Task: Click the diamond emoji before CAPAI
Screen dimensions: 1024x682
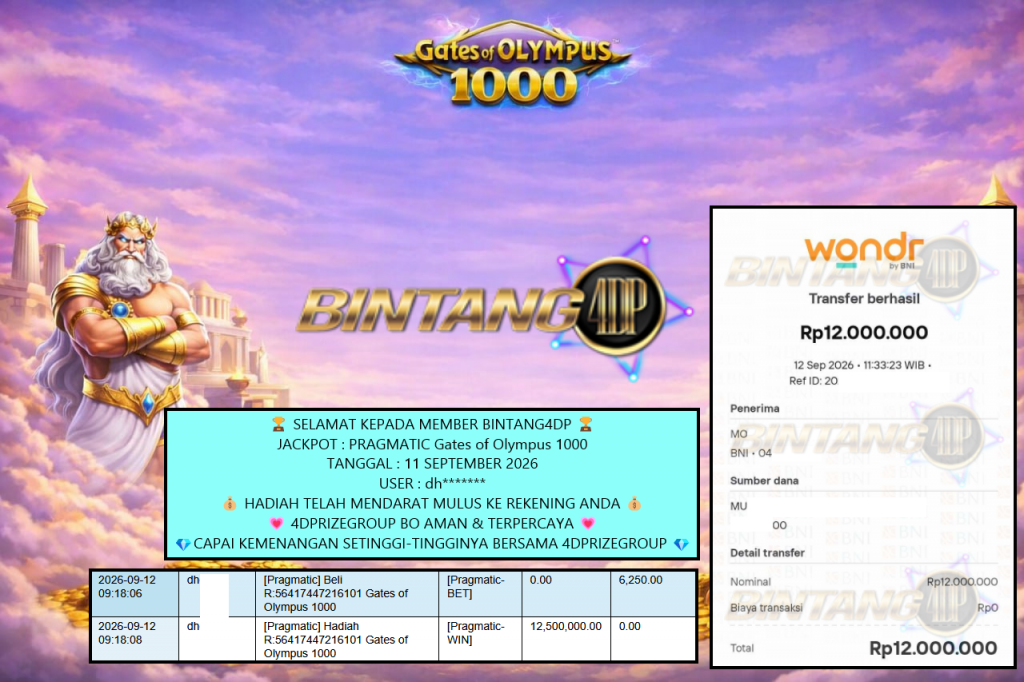Action: click(x=183, y=544)
